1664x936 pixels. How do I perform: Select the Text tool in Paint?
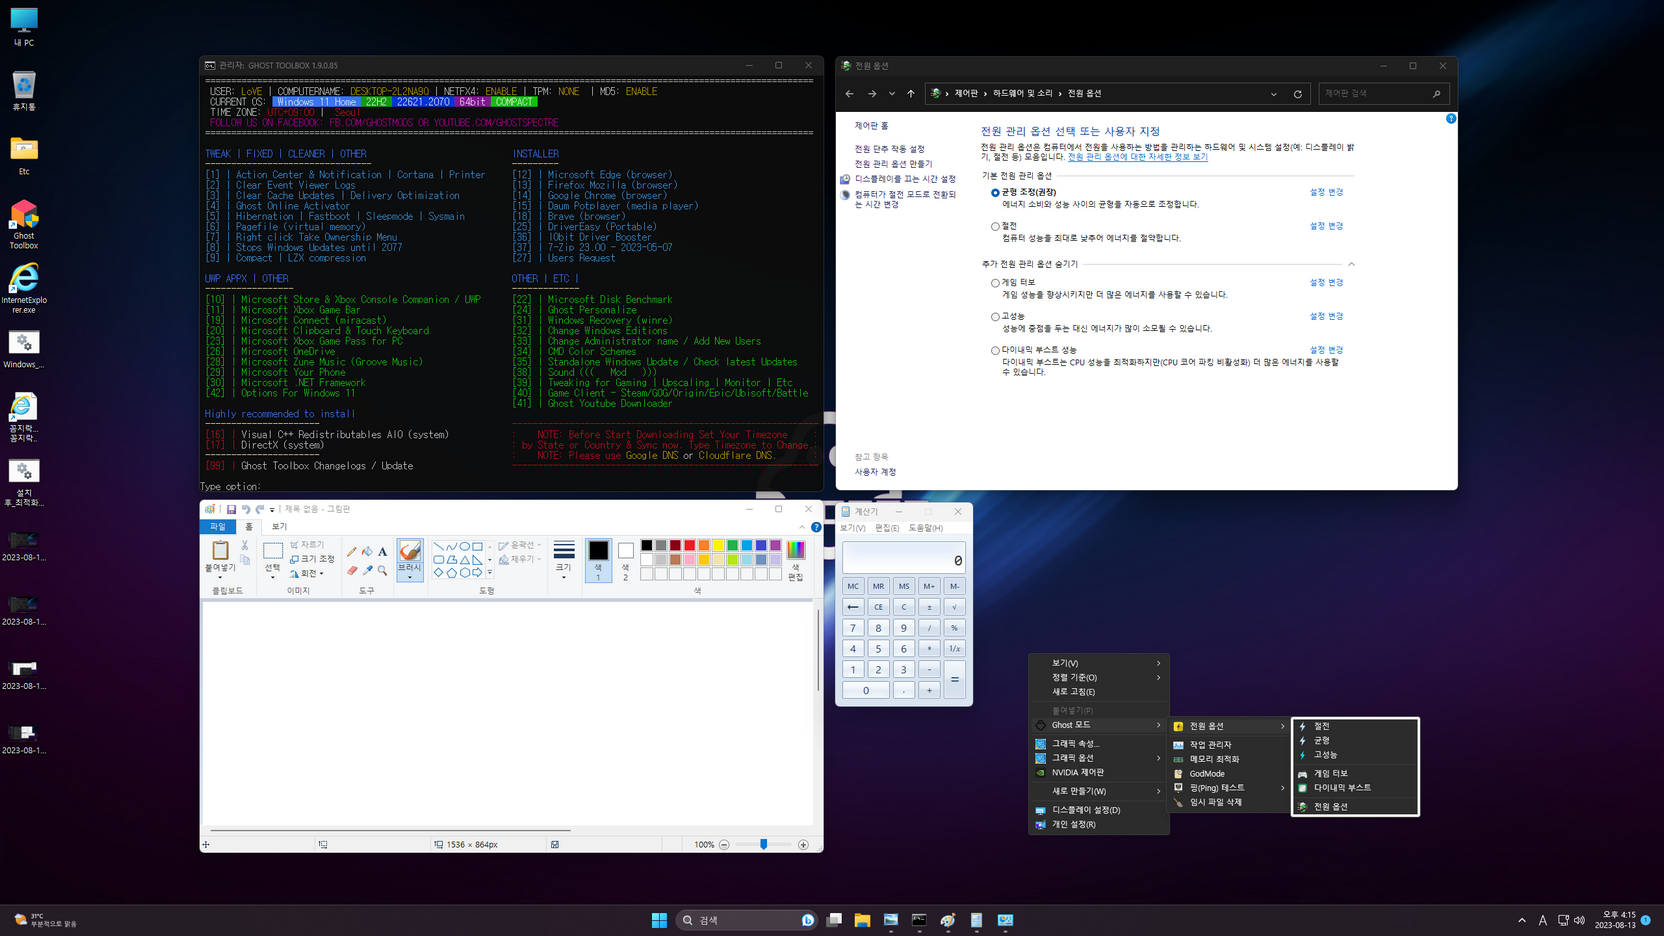point(382,551)
